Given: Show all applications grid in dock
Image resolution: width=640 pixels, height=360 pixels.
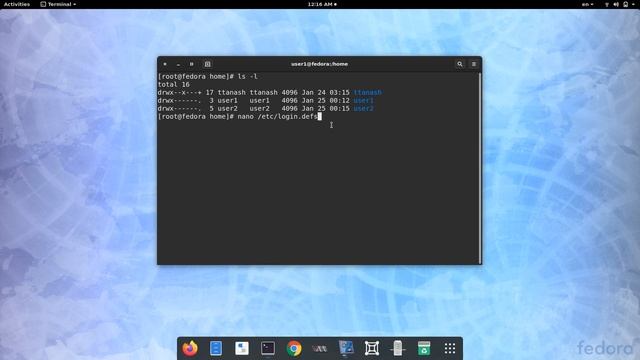Looking at the screenshot, I should point(450,348).
